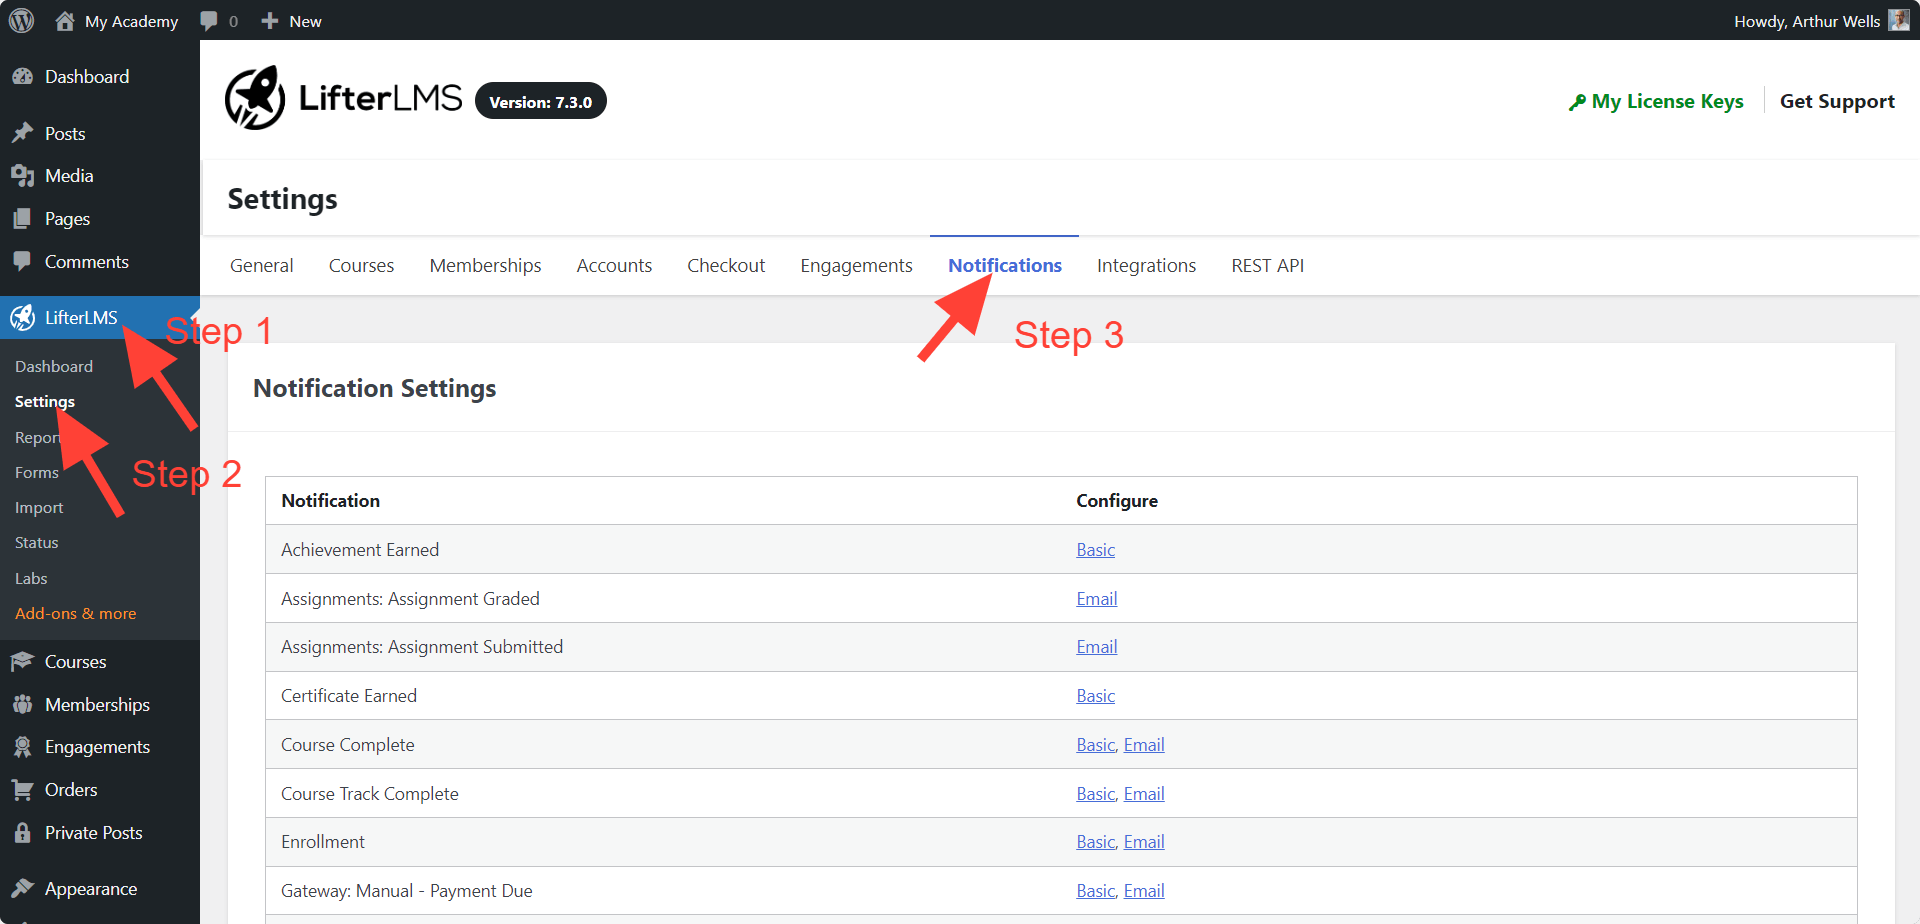Switch to the Memberships settings tab

click(485, 266)
